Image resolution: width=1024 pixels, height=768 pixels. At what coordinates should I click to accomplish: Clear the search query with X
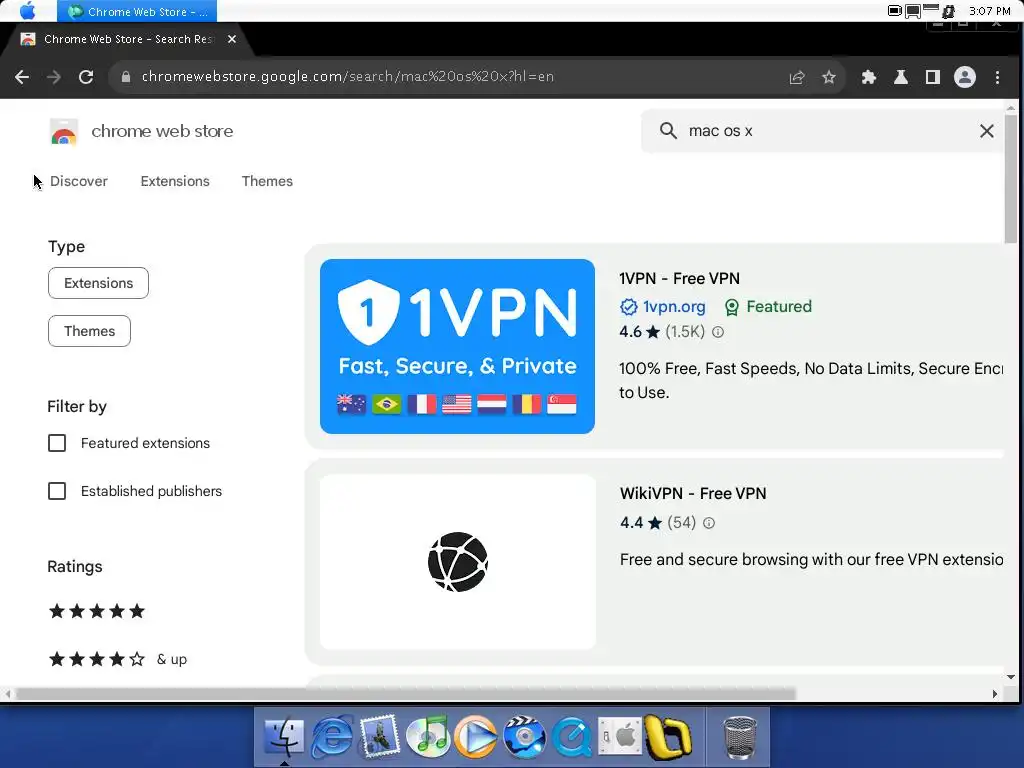987,131
